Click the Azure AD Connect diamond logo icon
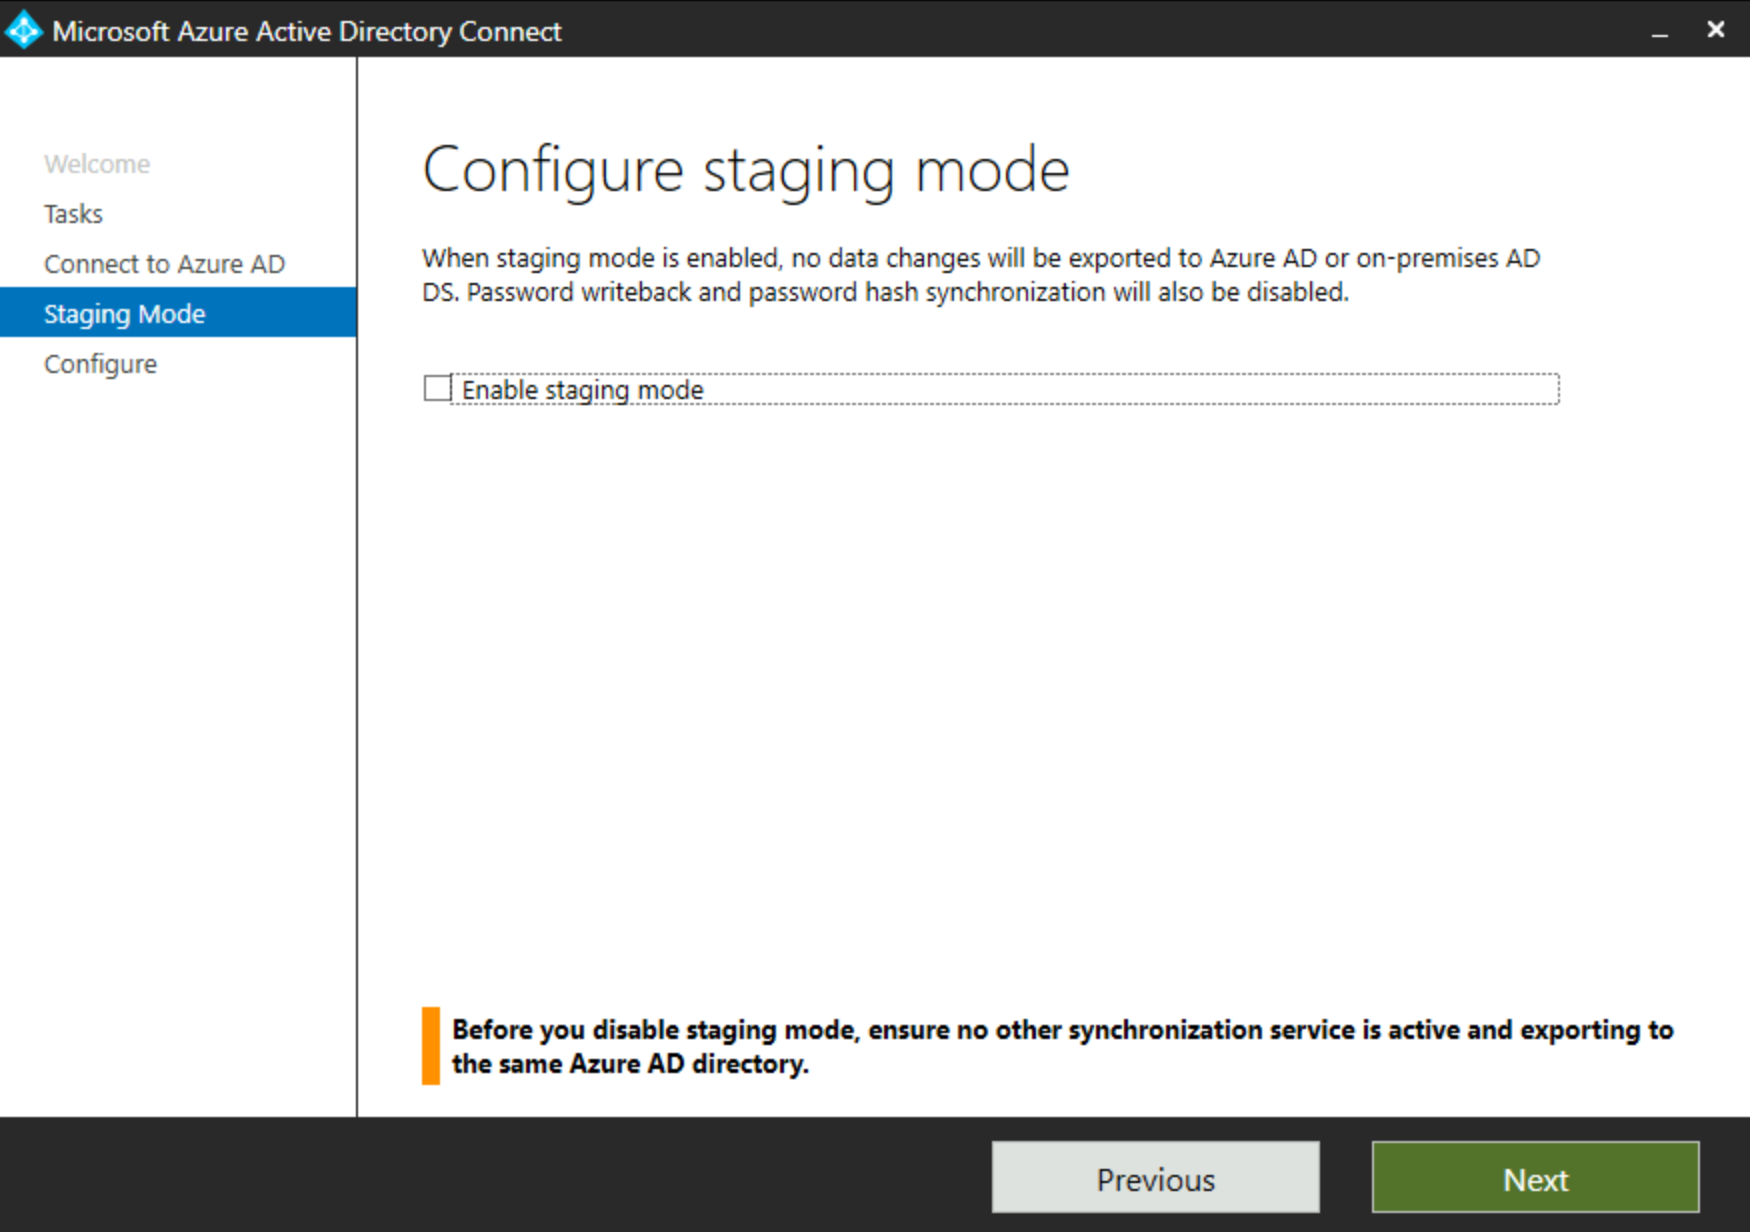This screenshot has width=1750, height=1232. coord(22,30)
